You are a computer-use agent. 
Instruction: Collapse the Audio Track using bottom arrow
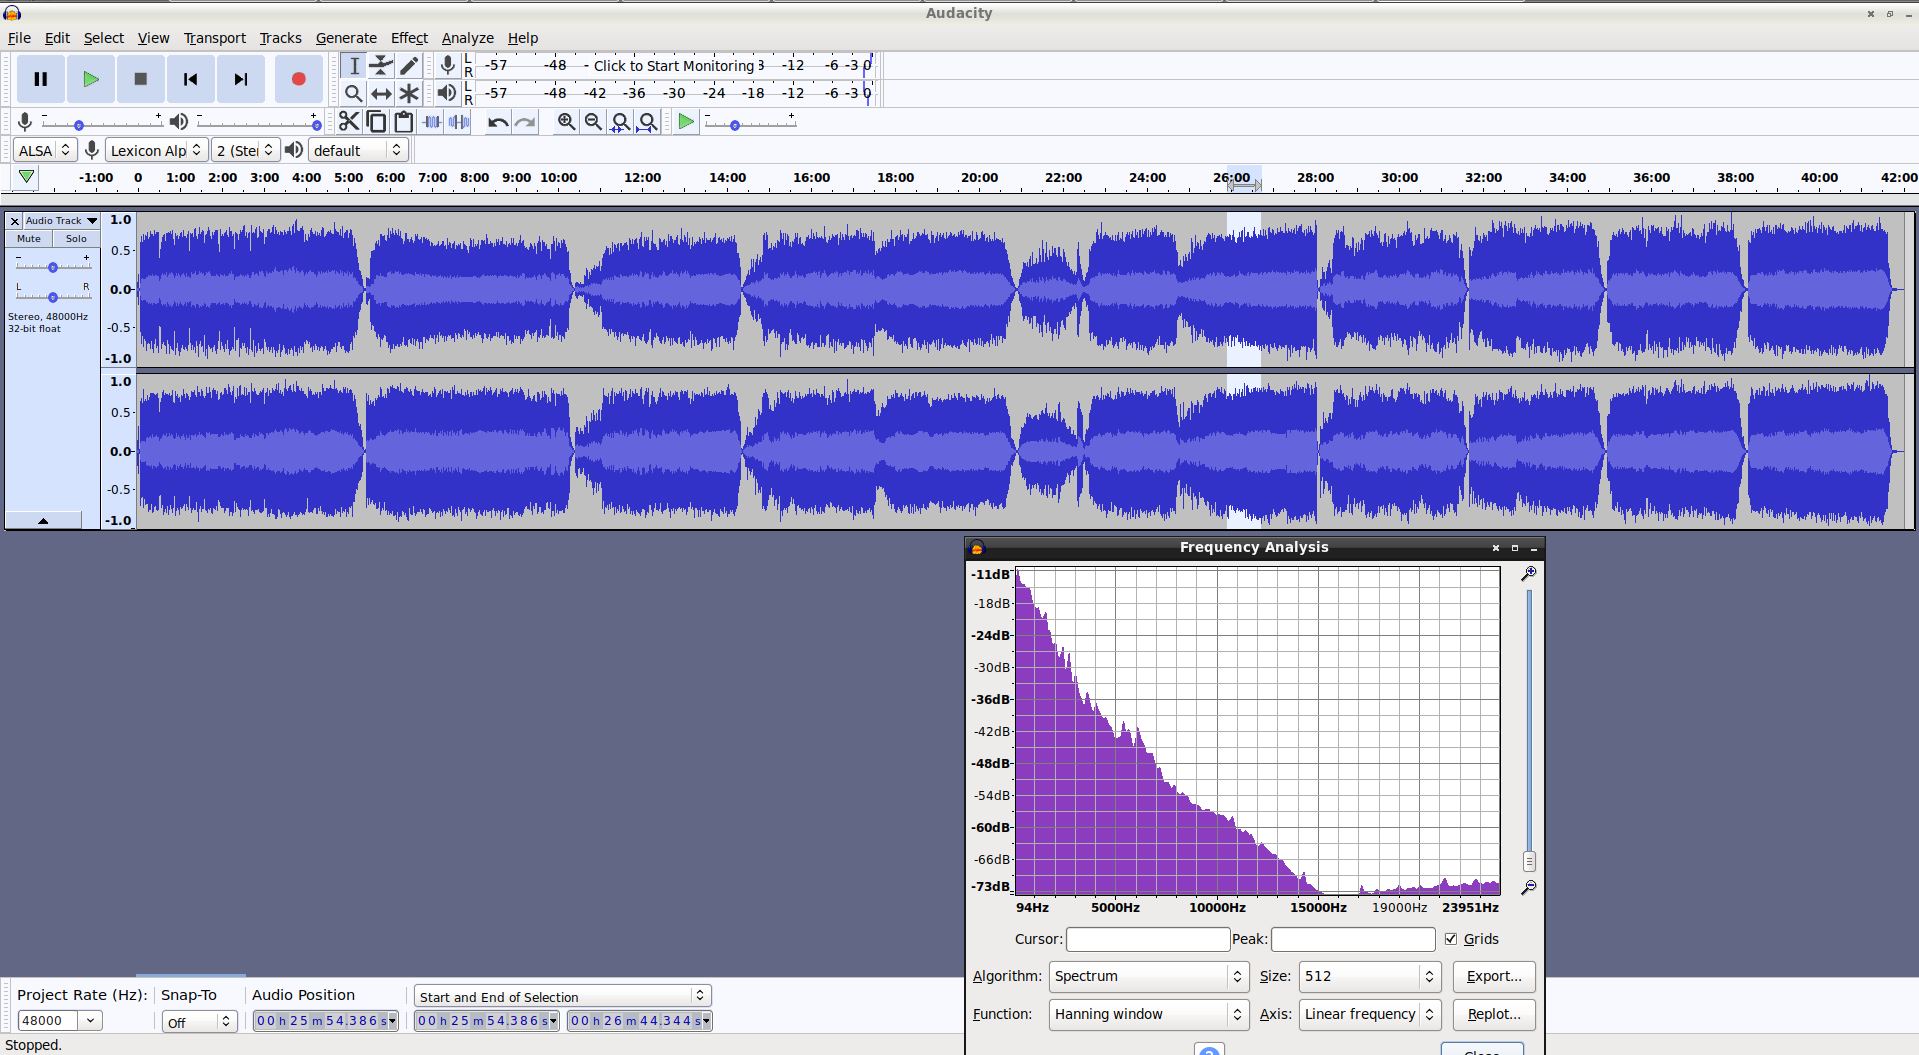point(43,520)
